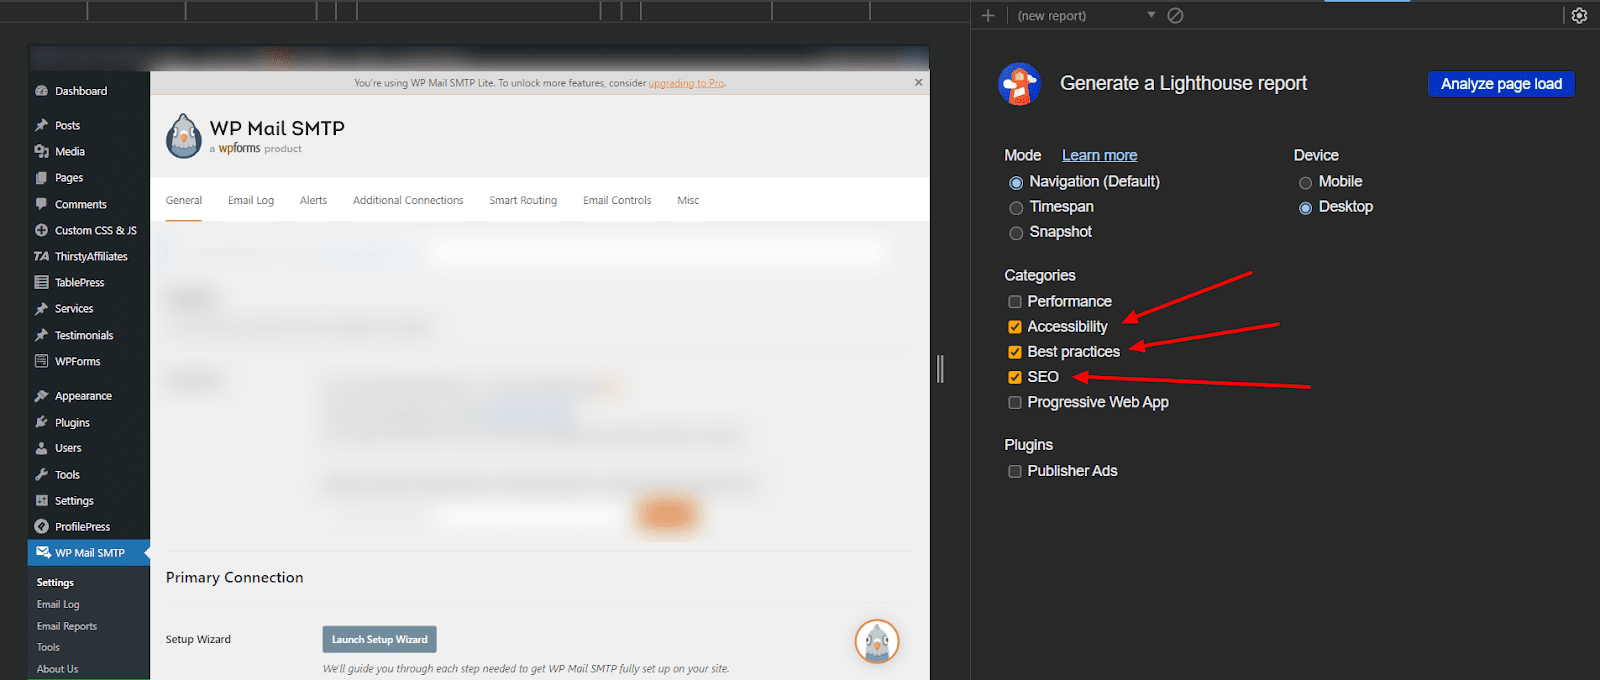Click the plus new report icon

(x=988, y=15)
